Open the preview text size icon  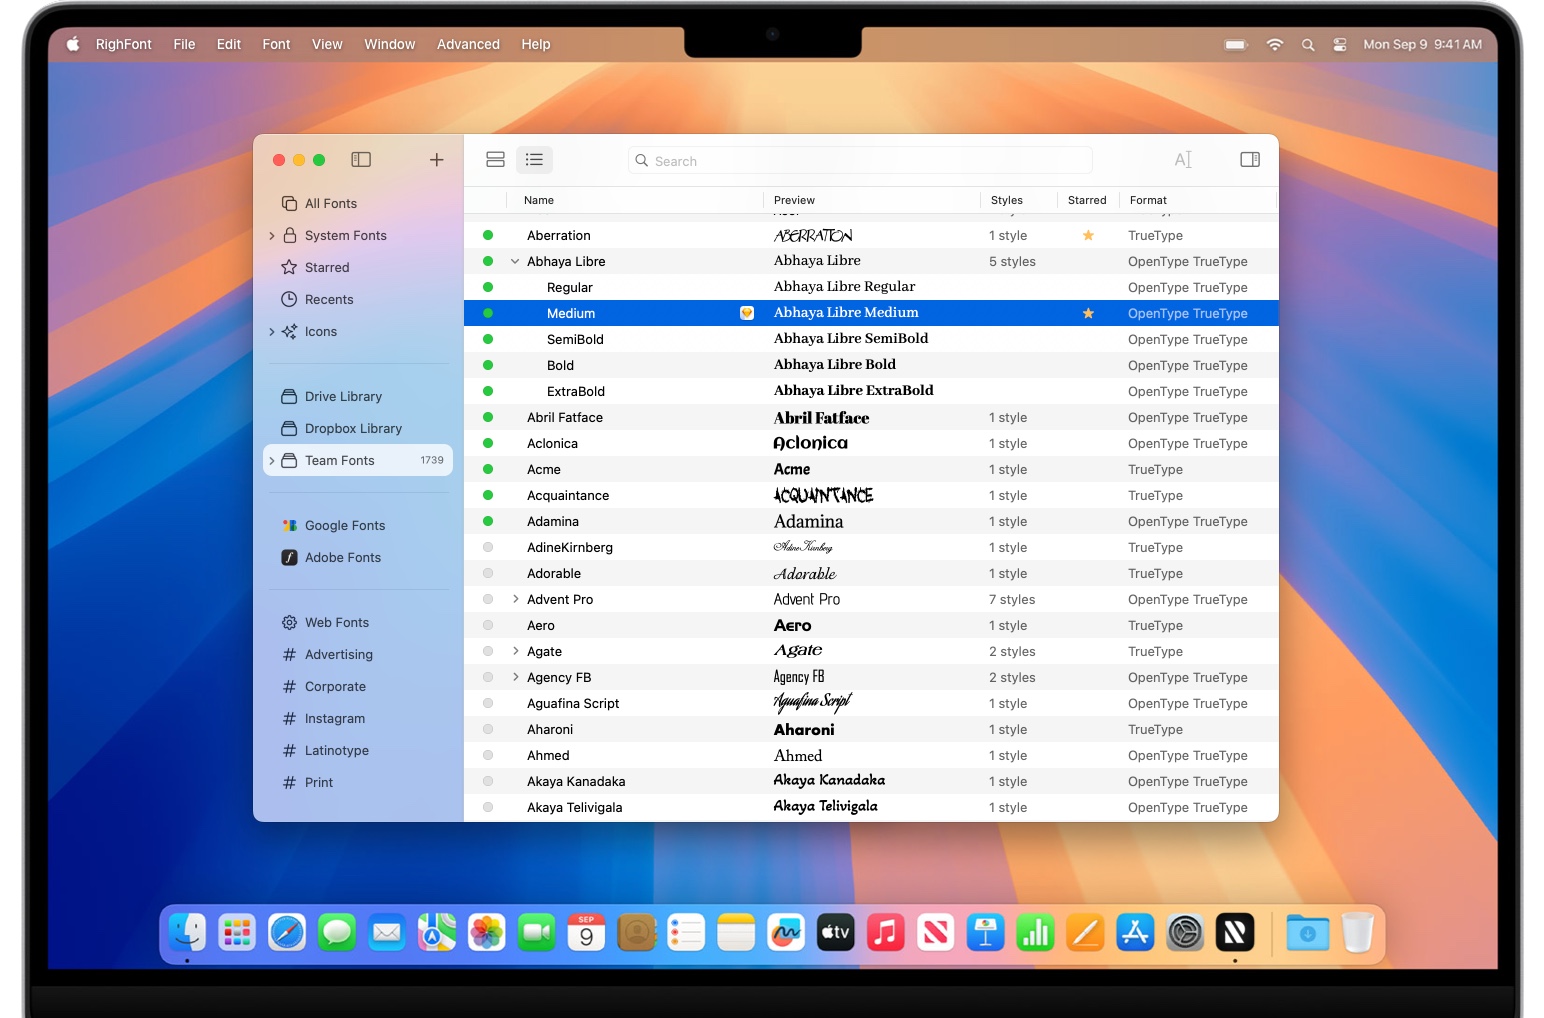[x=1183, y=160]
